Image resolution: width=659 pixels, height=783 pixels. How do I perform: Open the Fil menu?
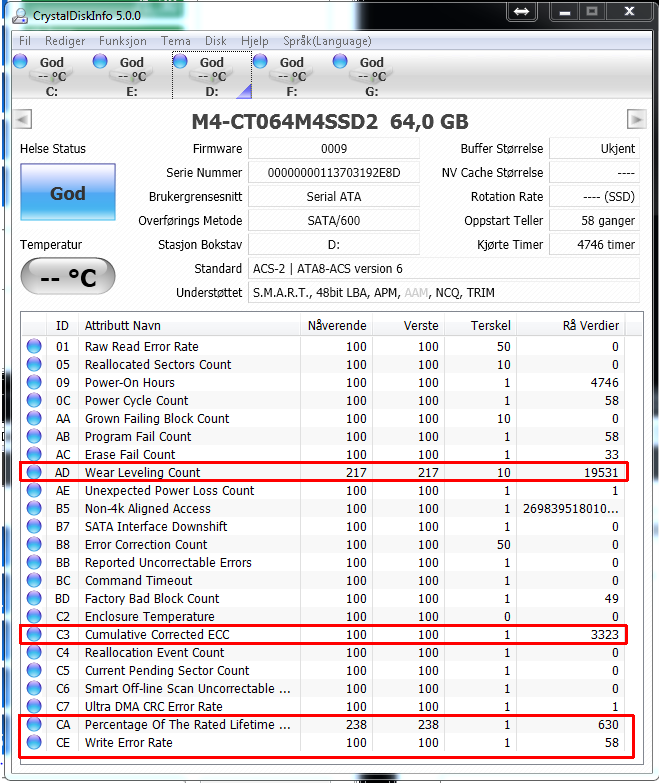point(24,41)
